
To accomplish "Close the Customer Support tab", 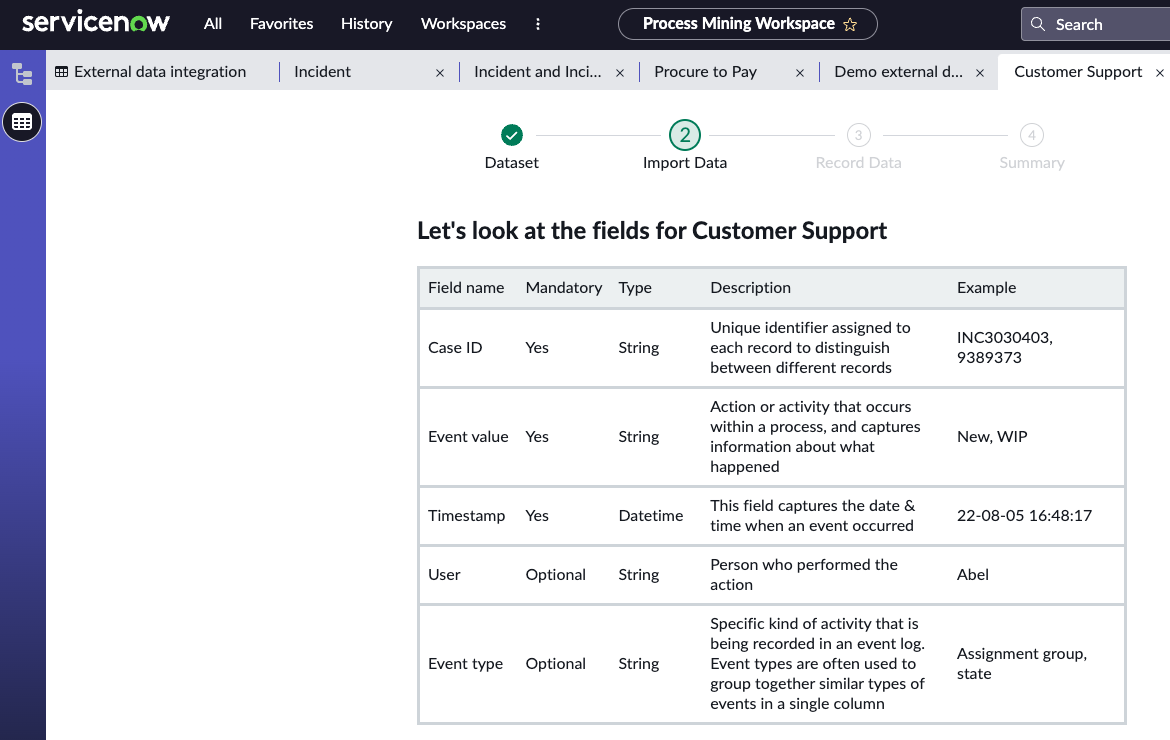I will coord(1160,73).
